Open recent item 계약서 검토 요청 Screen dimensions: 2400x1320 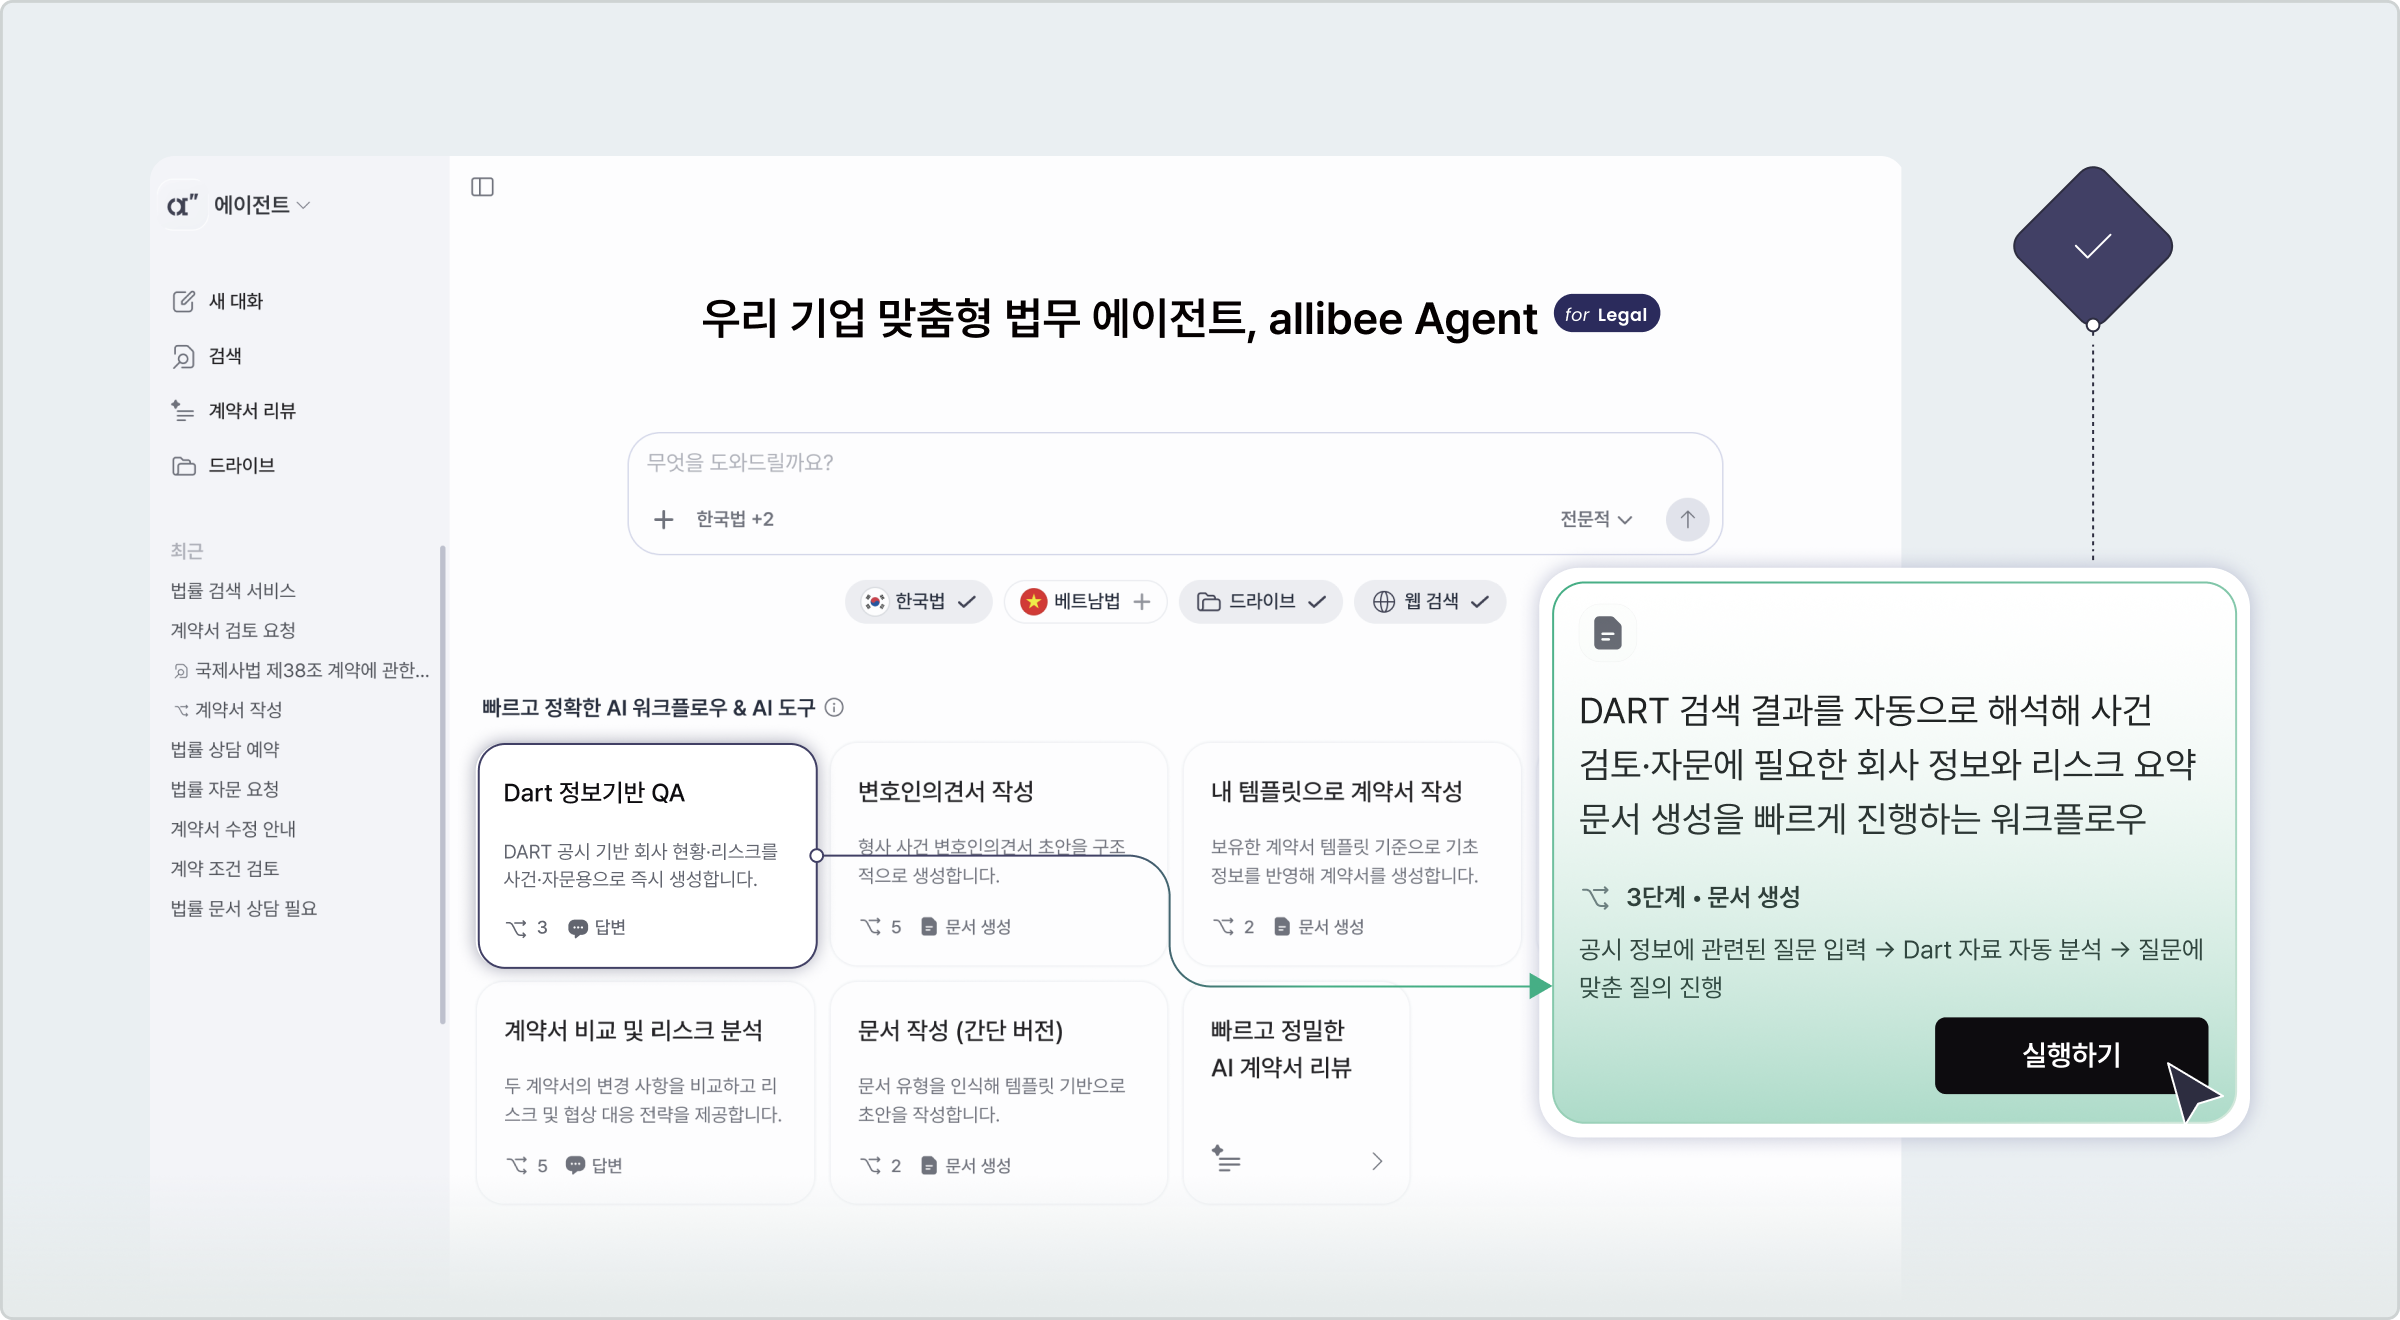pyautogui.click(x=233, y=630)
